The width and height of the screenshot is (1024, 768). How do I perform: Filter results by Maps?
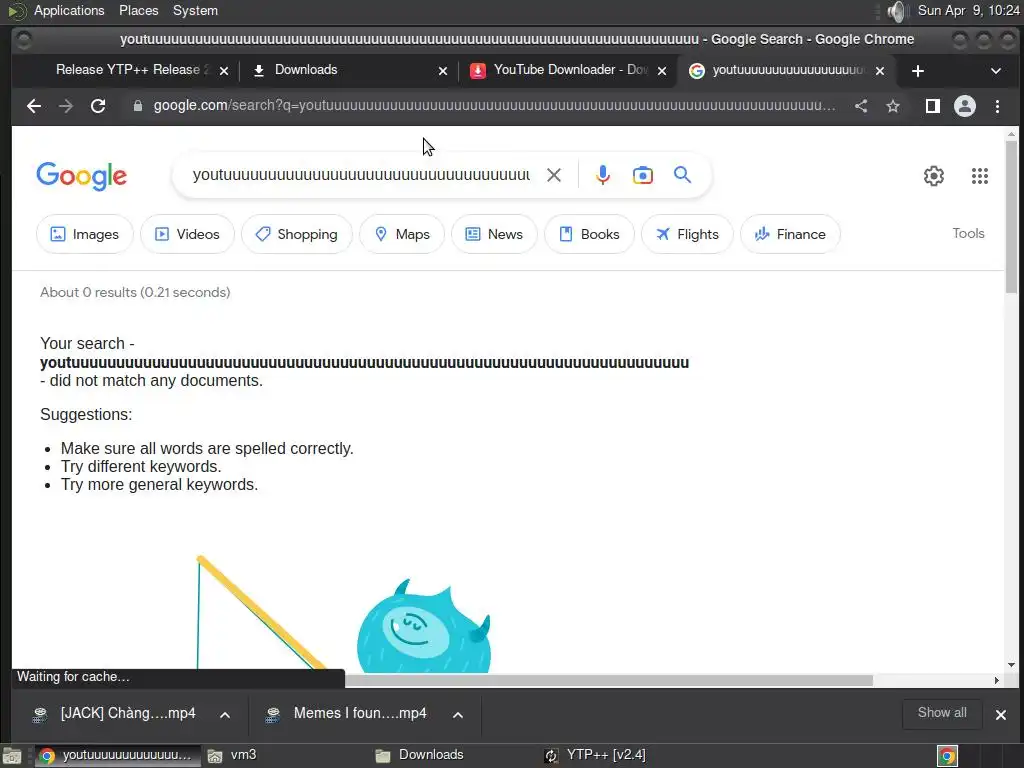point(402,234)
